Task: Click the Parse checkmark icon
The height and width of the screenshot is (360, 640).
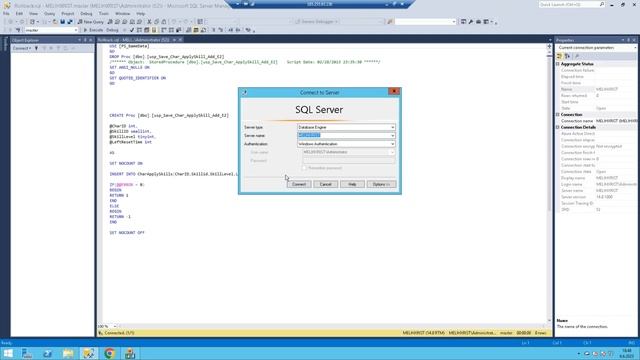Action: [x=132, y=30]
